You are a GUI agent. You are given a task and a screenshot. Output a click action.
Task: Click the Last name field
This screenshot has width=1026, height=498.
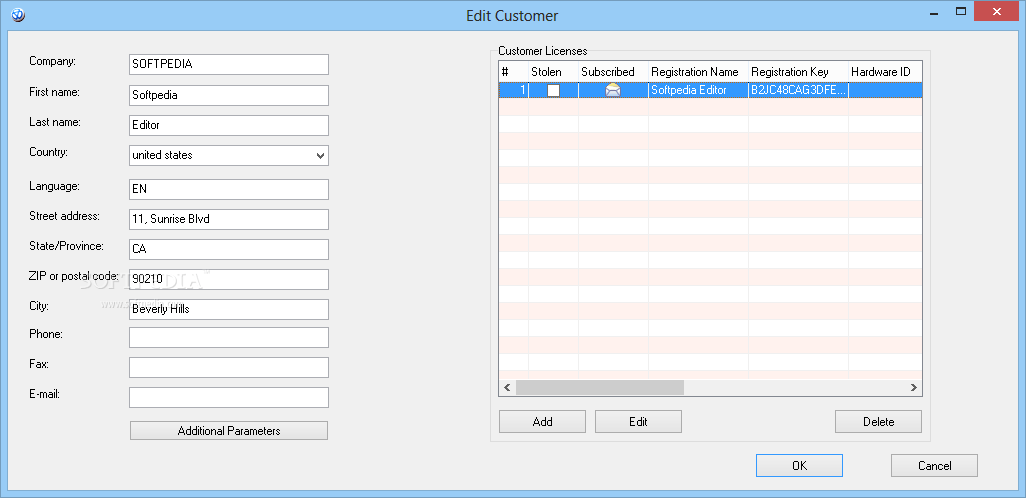point(229,125)
